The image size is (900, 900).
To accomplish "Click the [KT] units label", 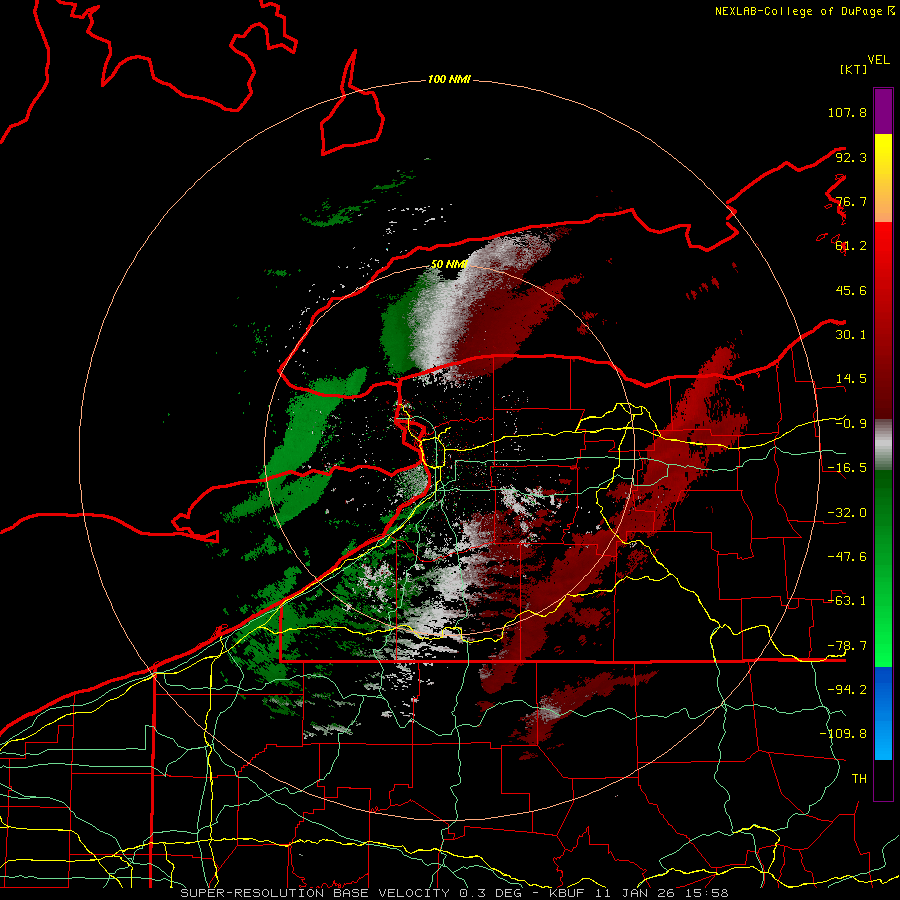I will [x=853, y=69].
